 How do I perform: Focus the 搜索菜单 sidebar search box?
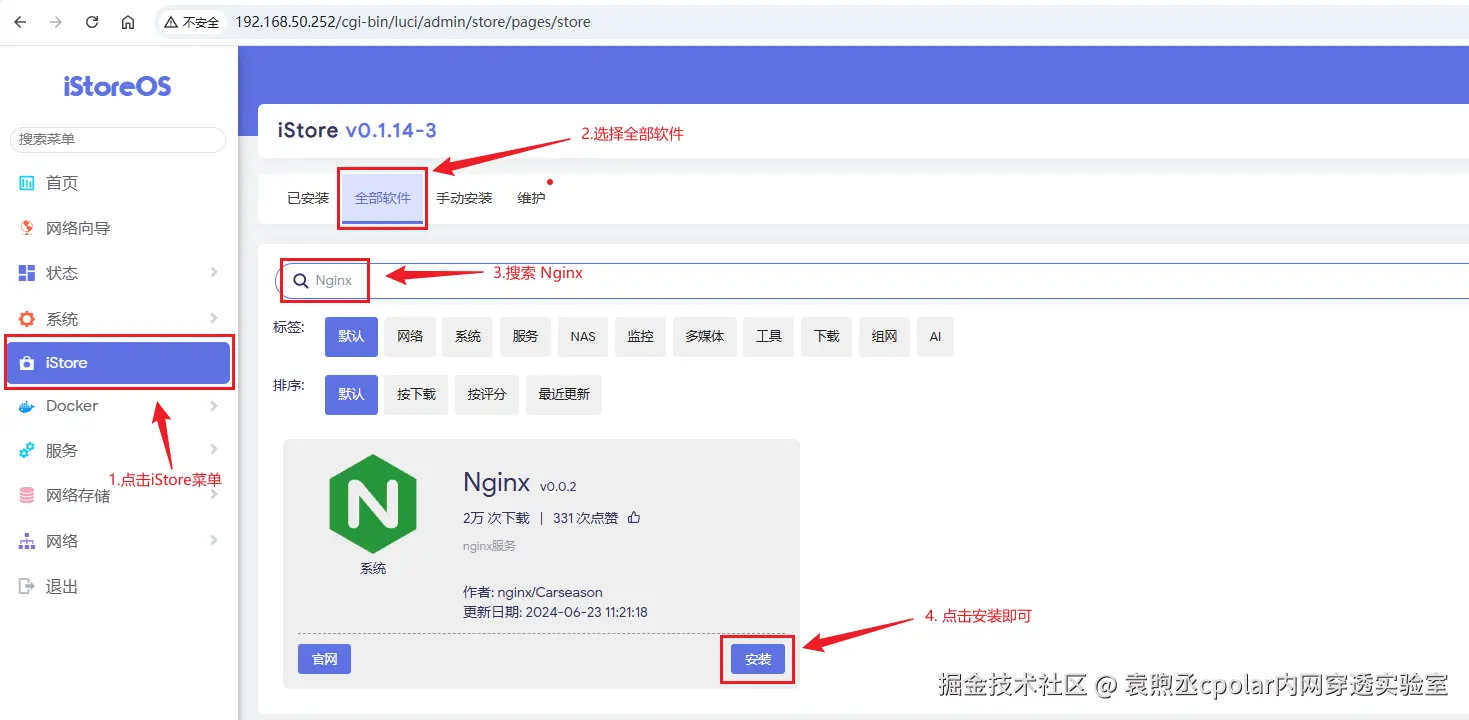pyautogui.click(x=118, y=139)
